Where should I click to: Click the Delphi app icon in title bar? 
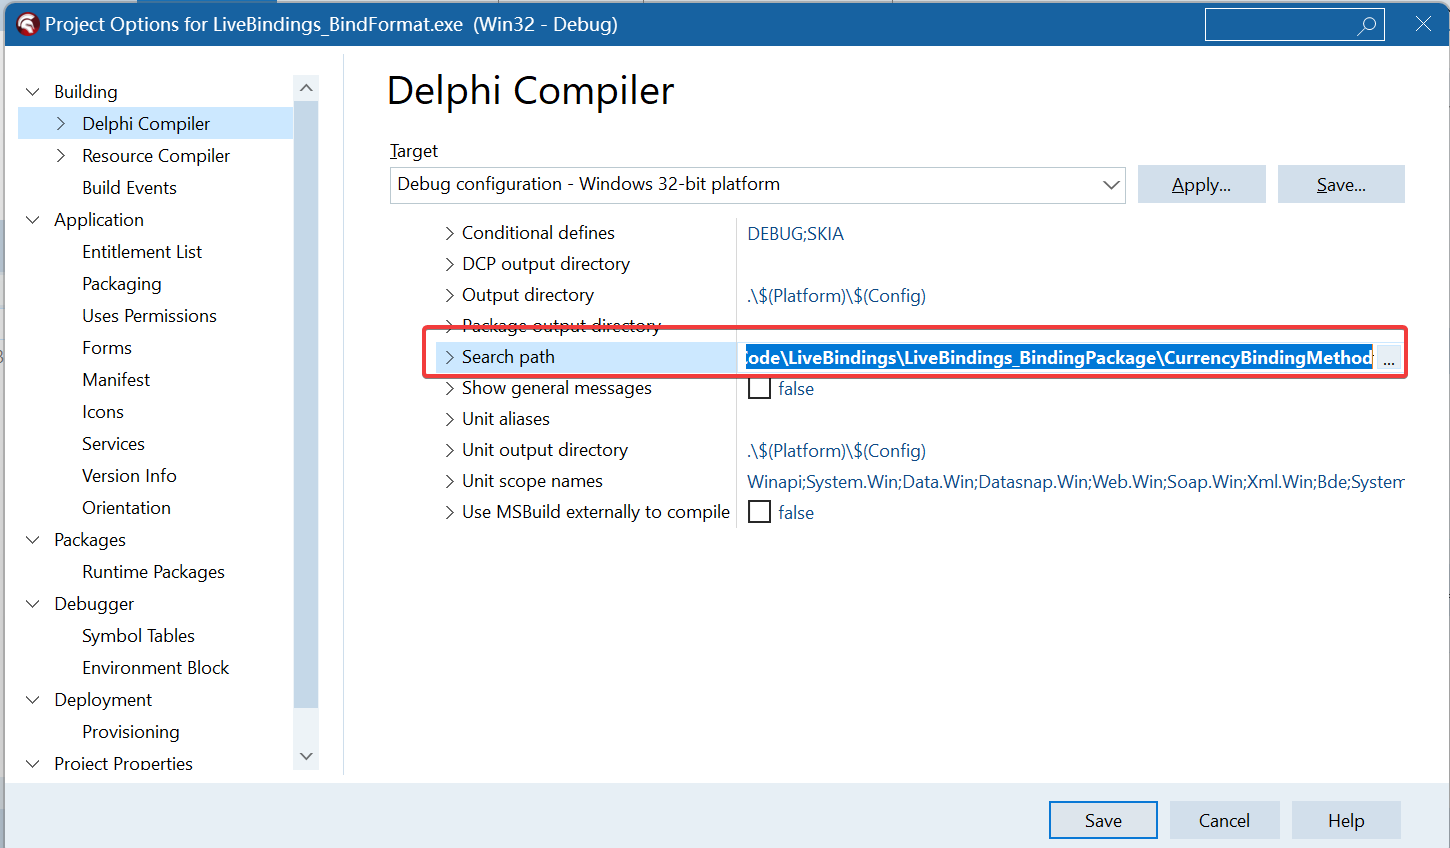[27, 24]
